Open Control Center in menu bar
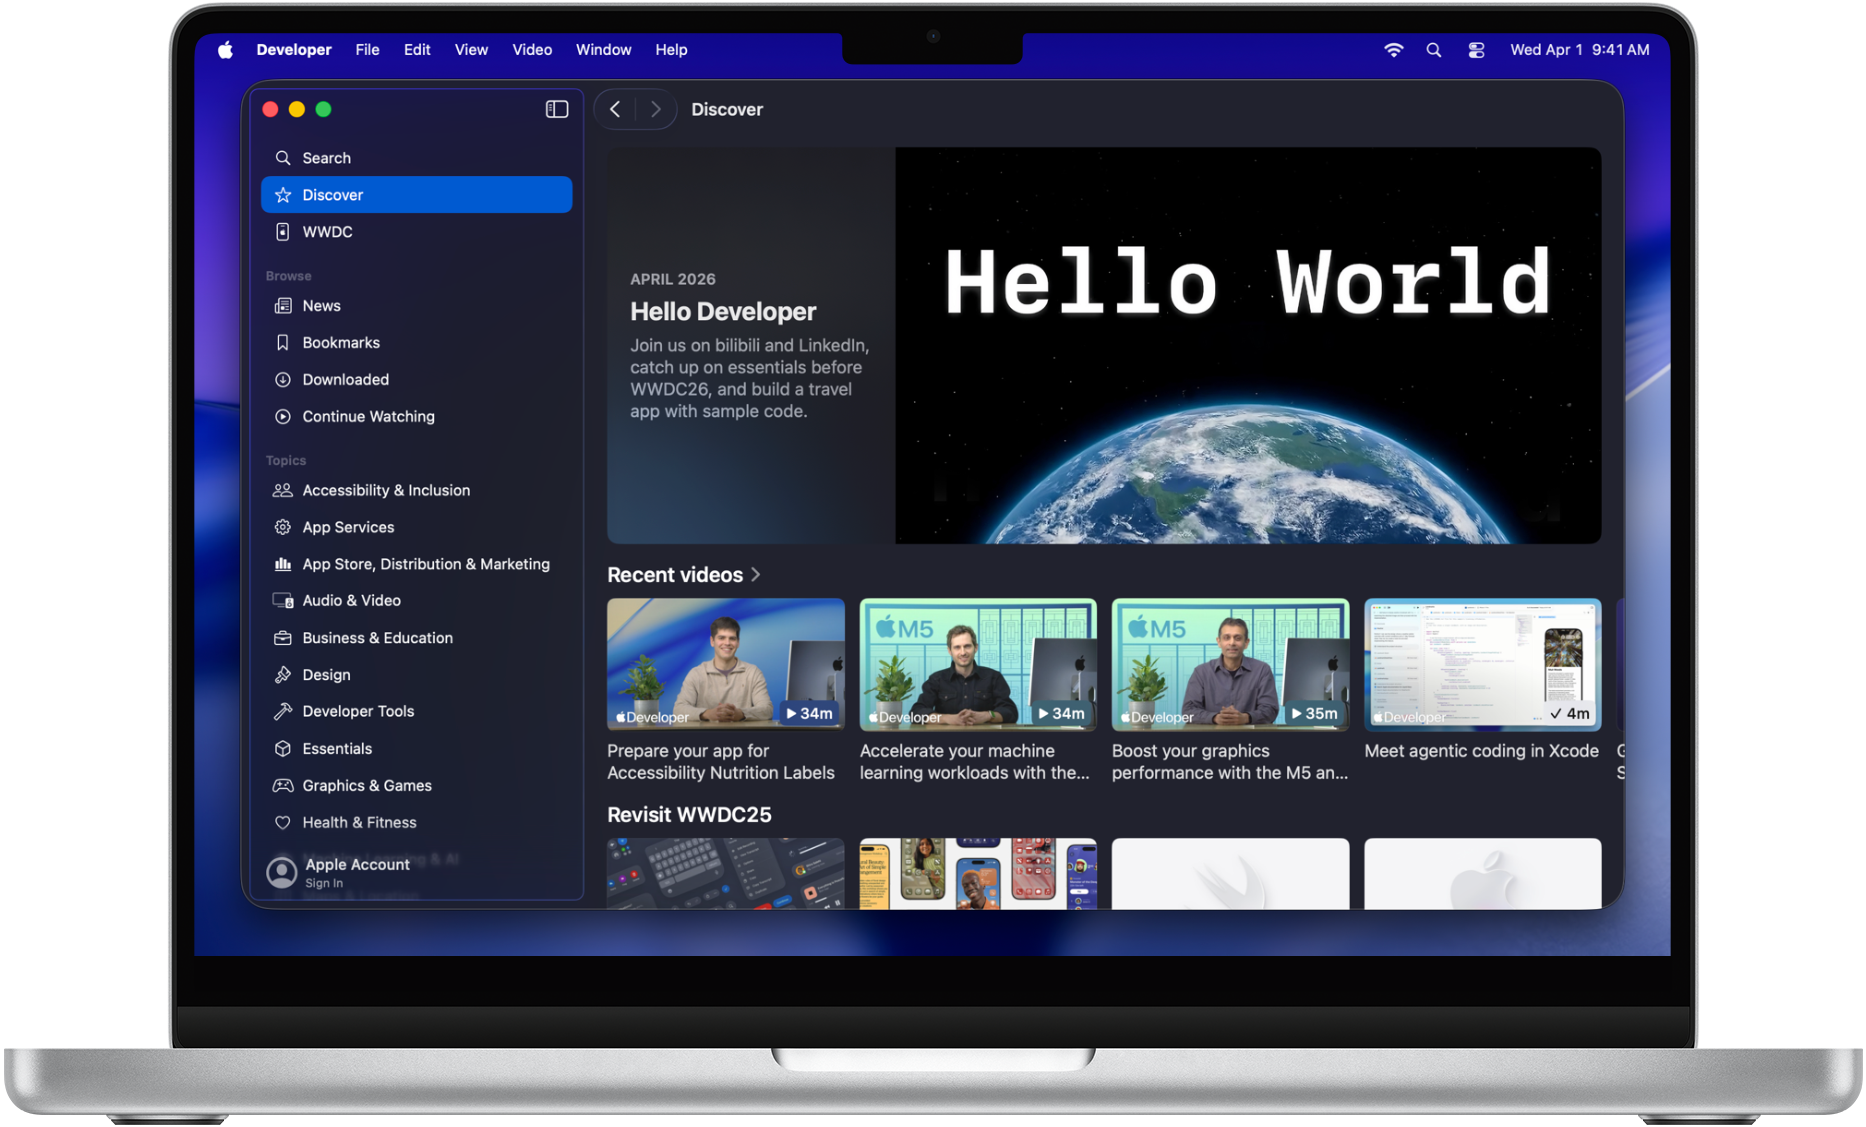This screenshot has width=1866, height=1127. click(x=1476, y=50)
